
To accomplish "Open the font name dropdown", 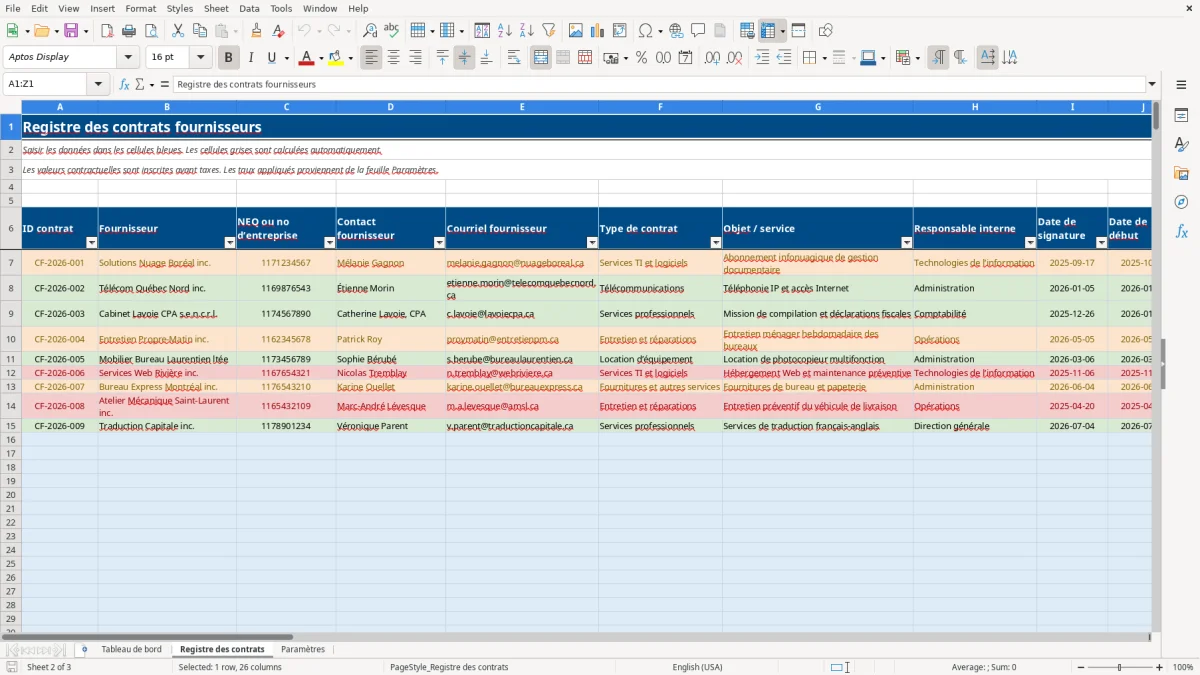I will tap(128, 58).
